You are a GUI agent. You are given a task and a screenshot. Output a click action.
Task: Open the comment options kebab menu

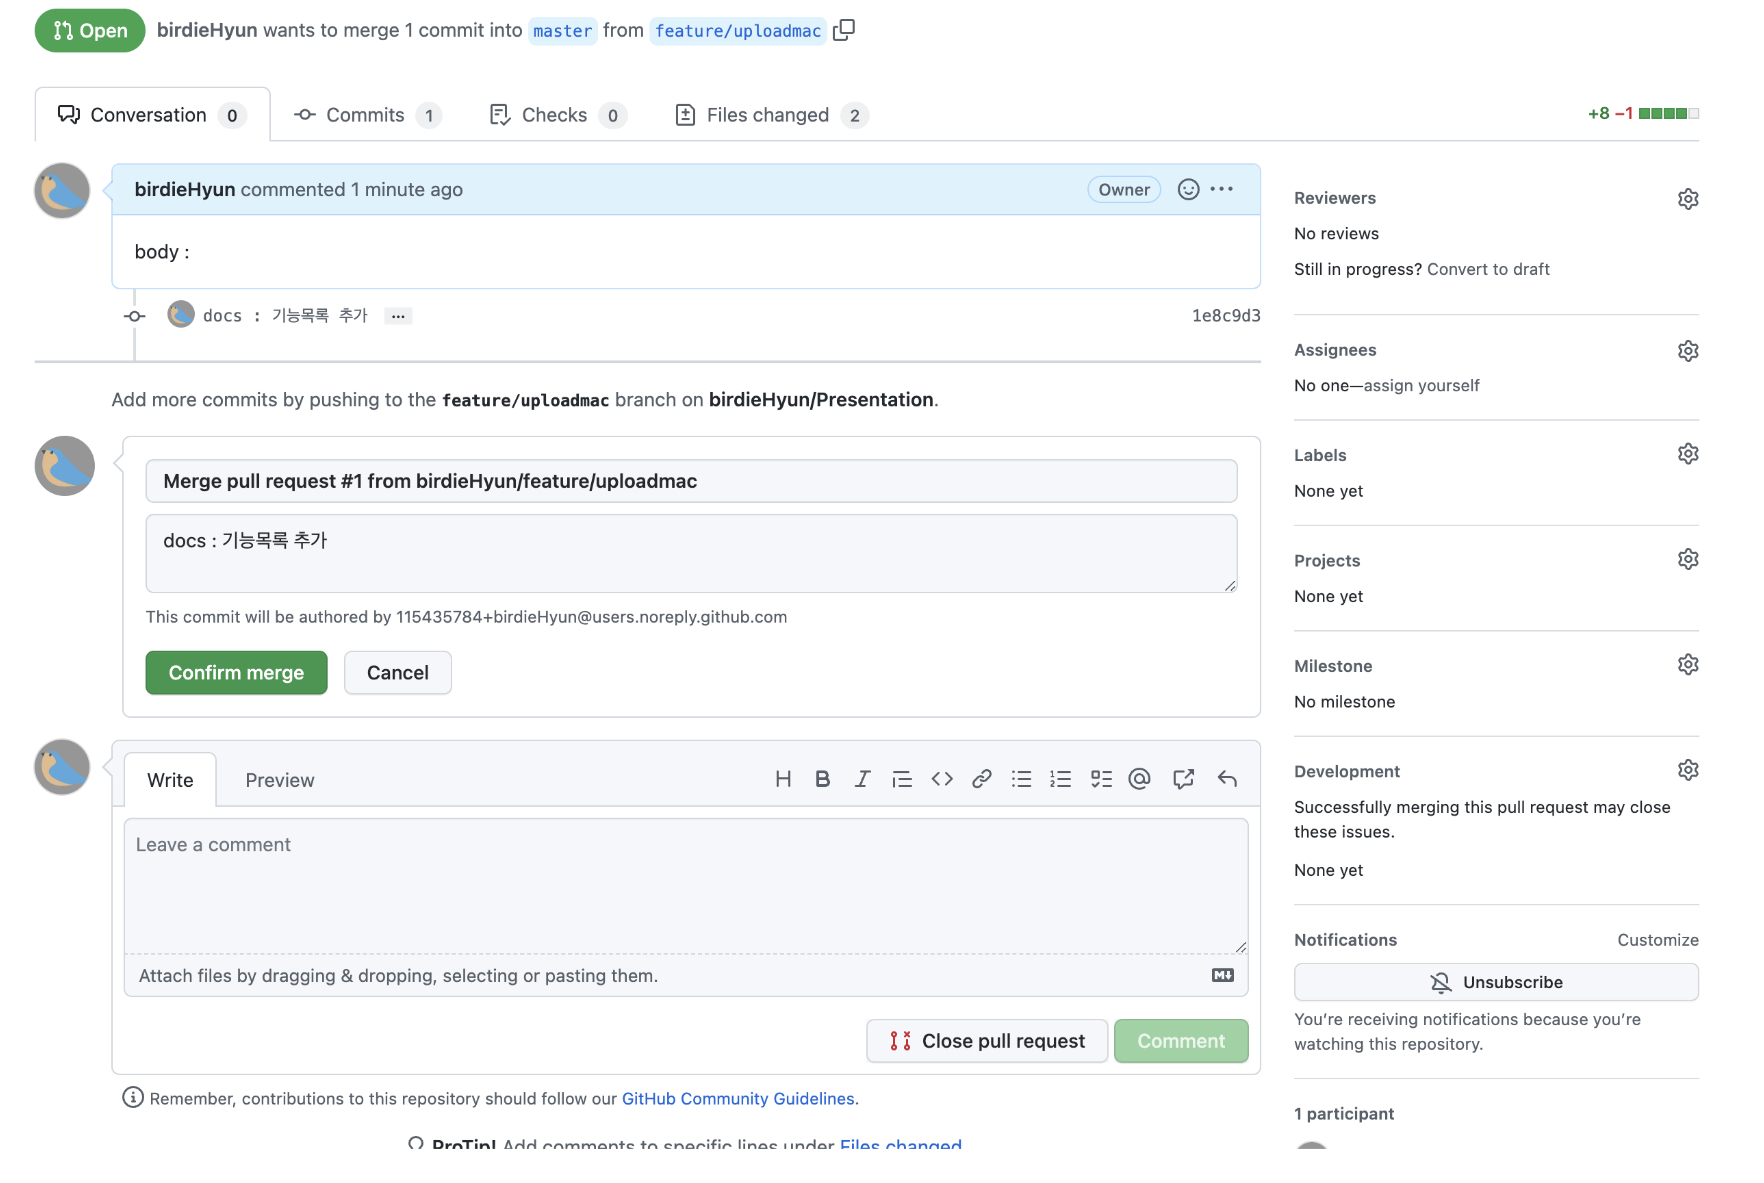1222,189
